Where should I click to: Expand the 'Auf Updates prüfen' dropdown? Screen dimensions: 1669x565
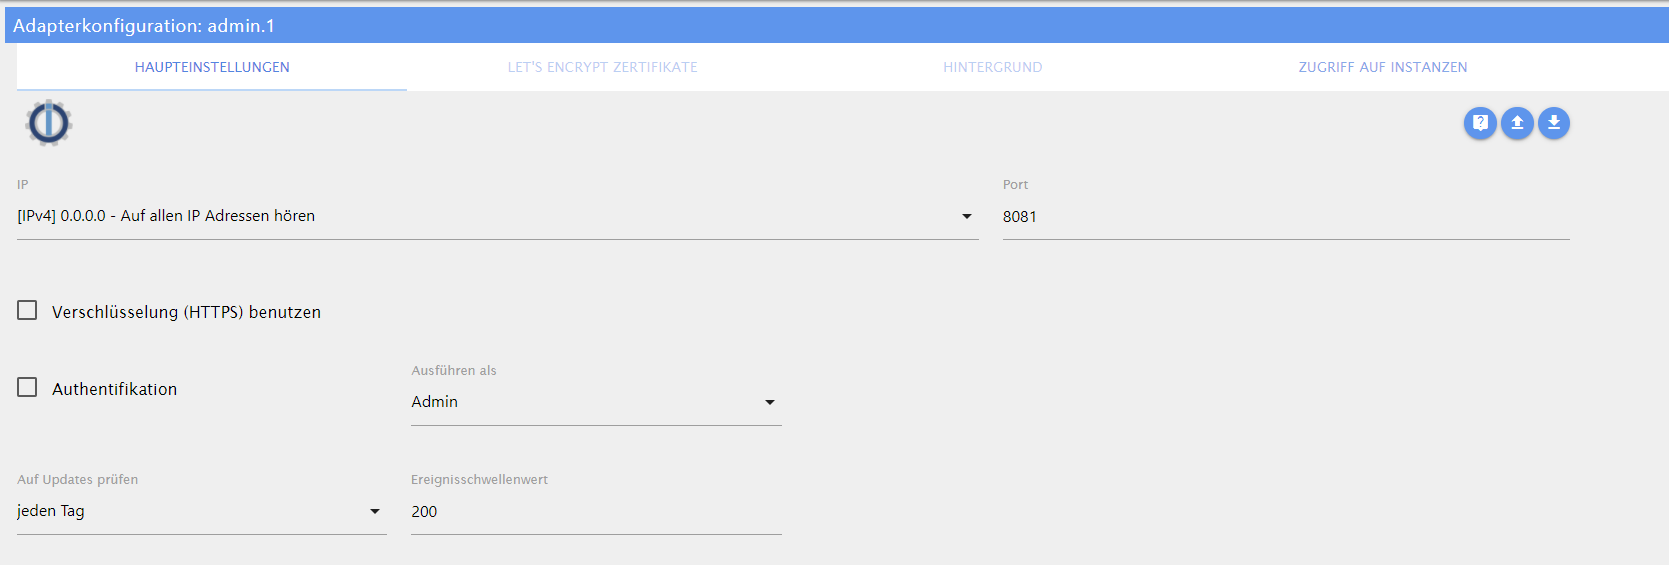202,511
